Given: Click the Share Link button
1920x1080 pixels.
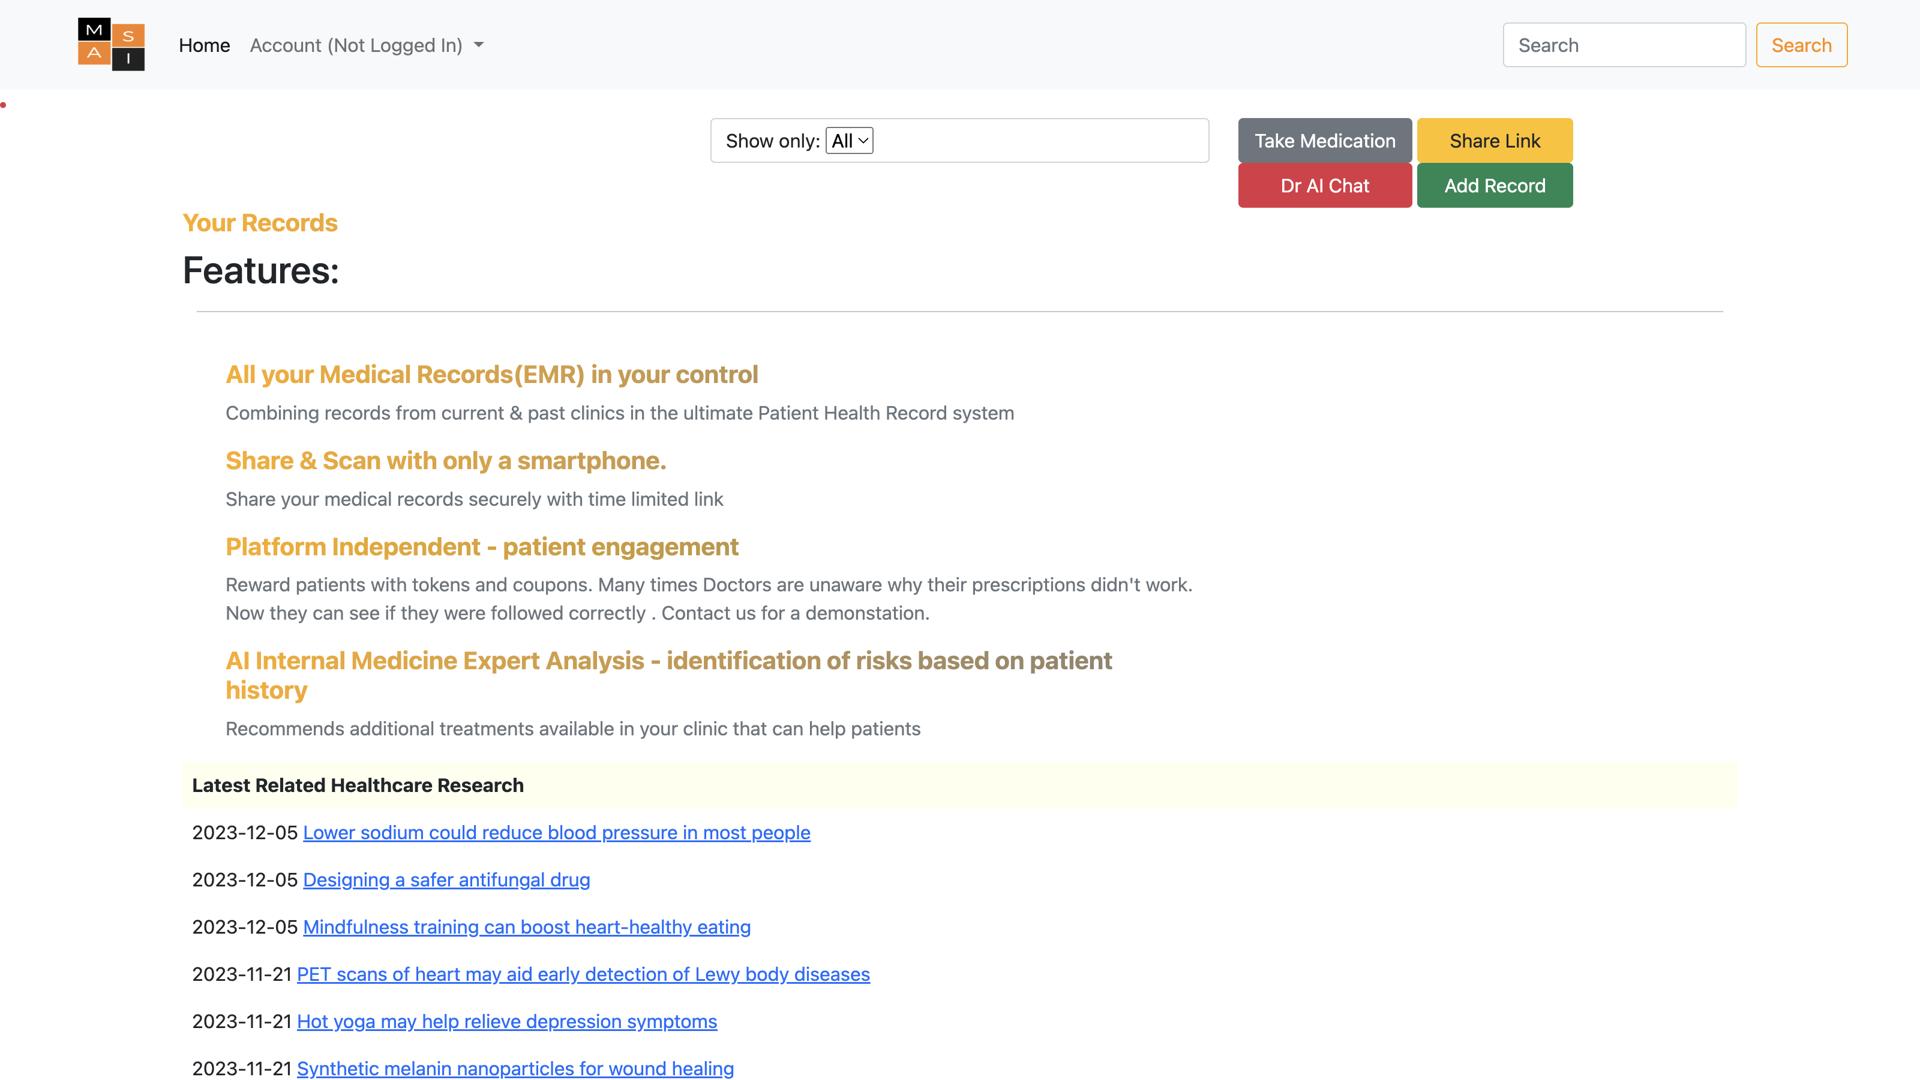Looking at the screenshot, I should 1494,140.
